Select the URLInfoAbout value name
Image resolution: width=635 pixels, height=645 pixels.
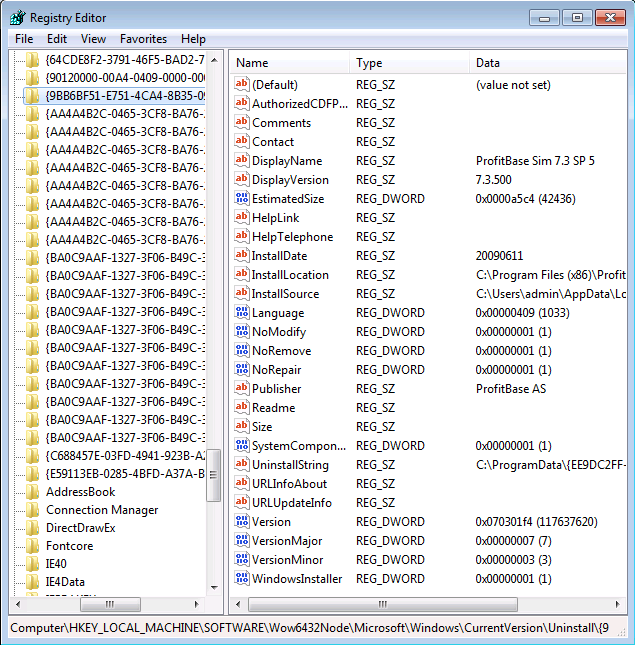click(290, 484)
